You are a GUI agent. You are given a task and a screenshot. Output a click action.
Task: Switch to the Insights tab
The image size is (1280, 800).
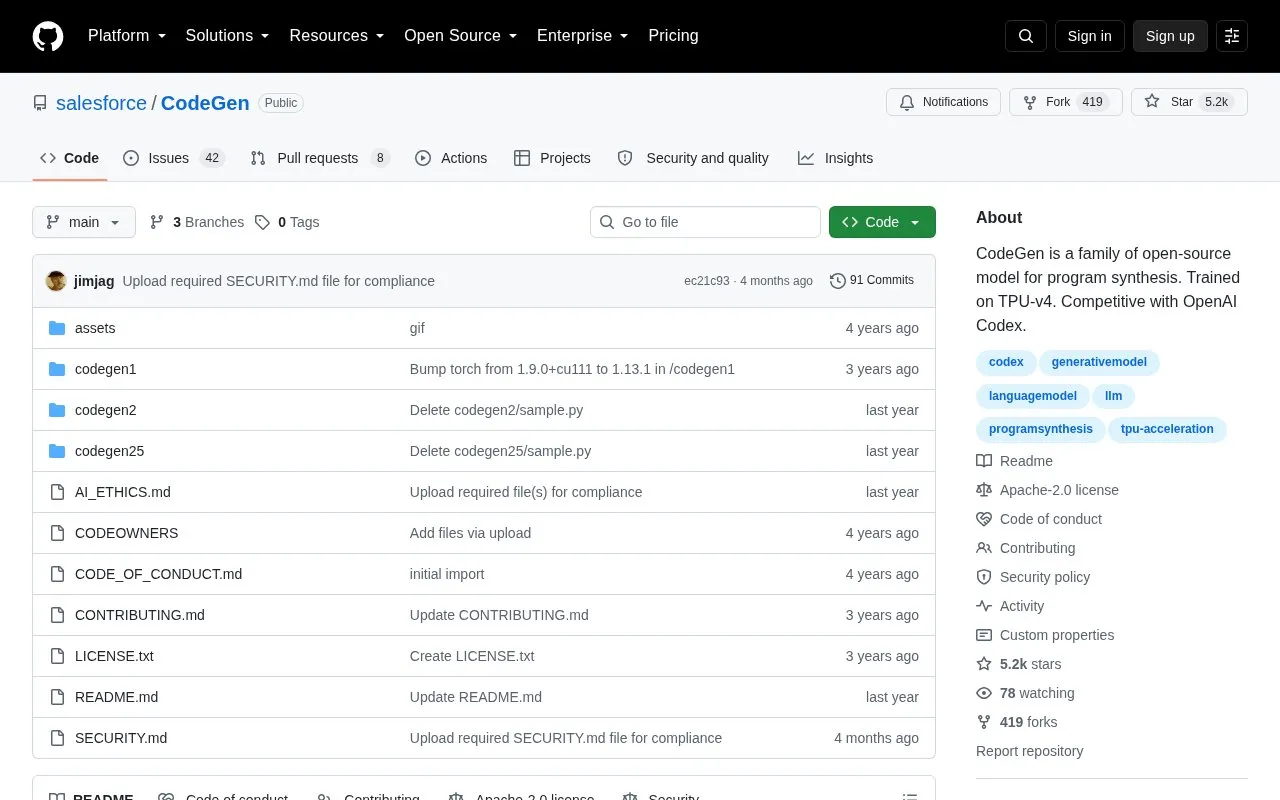[835, 158]
